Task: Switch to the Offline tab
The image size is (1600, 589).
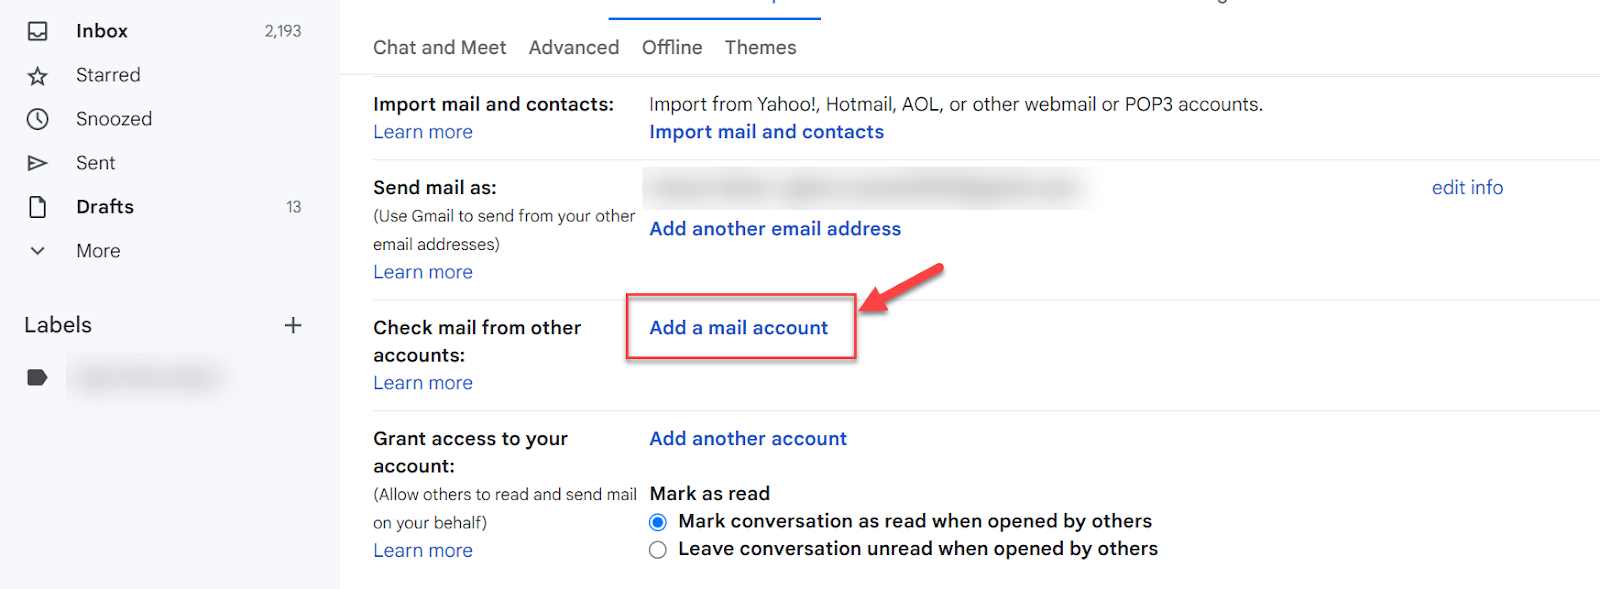Action: (671, 47)
